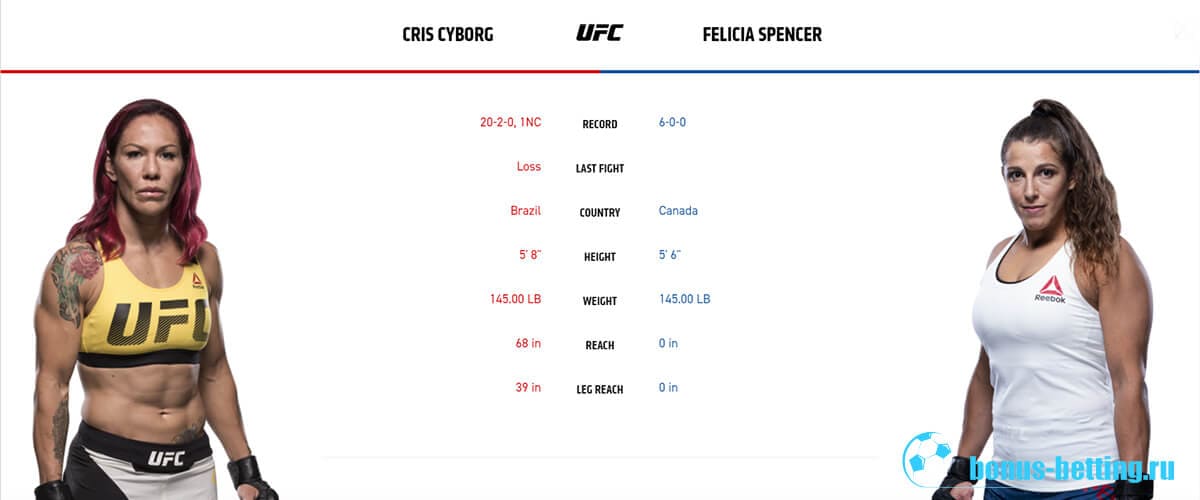Screen dimensions: 1200x500
Task: Click the RECORD stat label
Action: 600,124
